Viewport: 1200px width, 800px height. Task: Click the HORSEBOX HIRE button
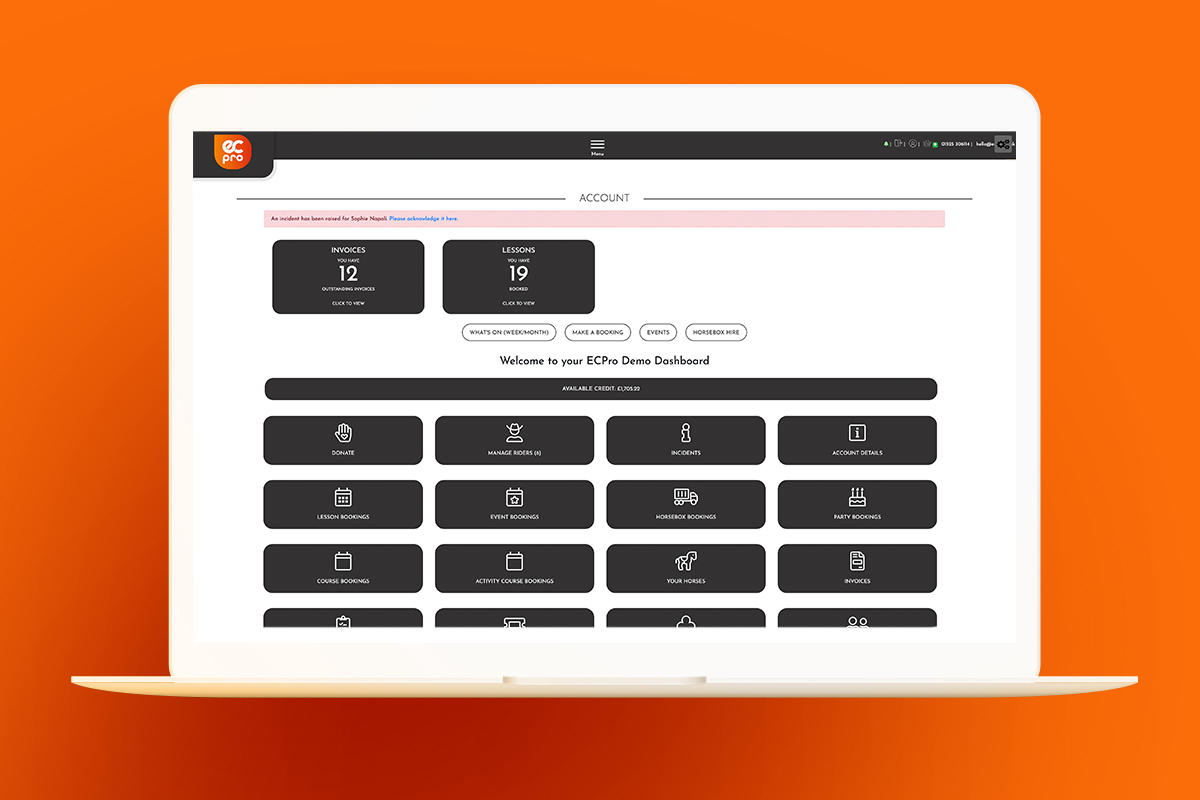(716, 332)
